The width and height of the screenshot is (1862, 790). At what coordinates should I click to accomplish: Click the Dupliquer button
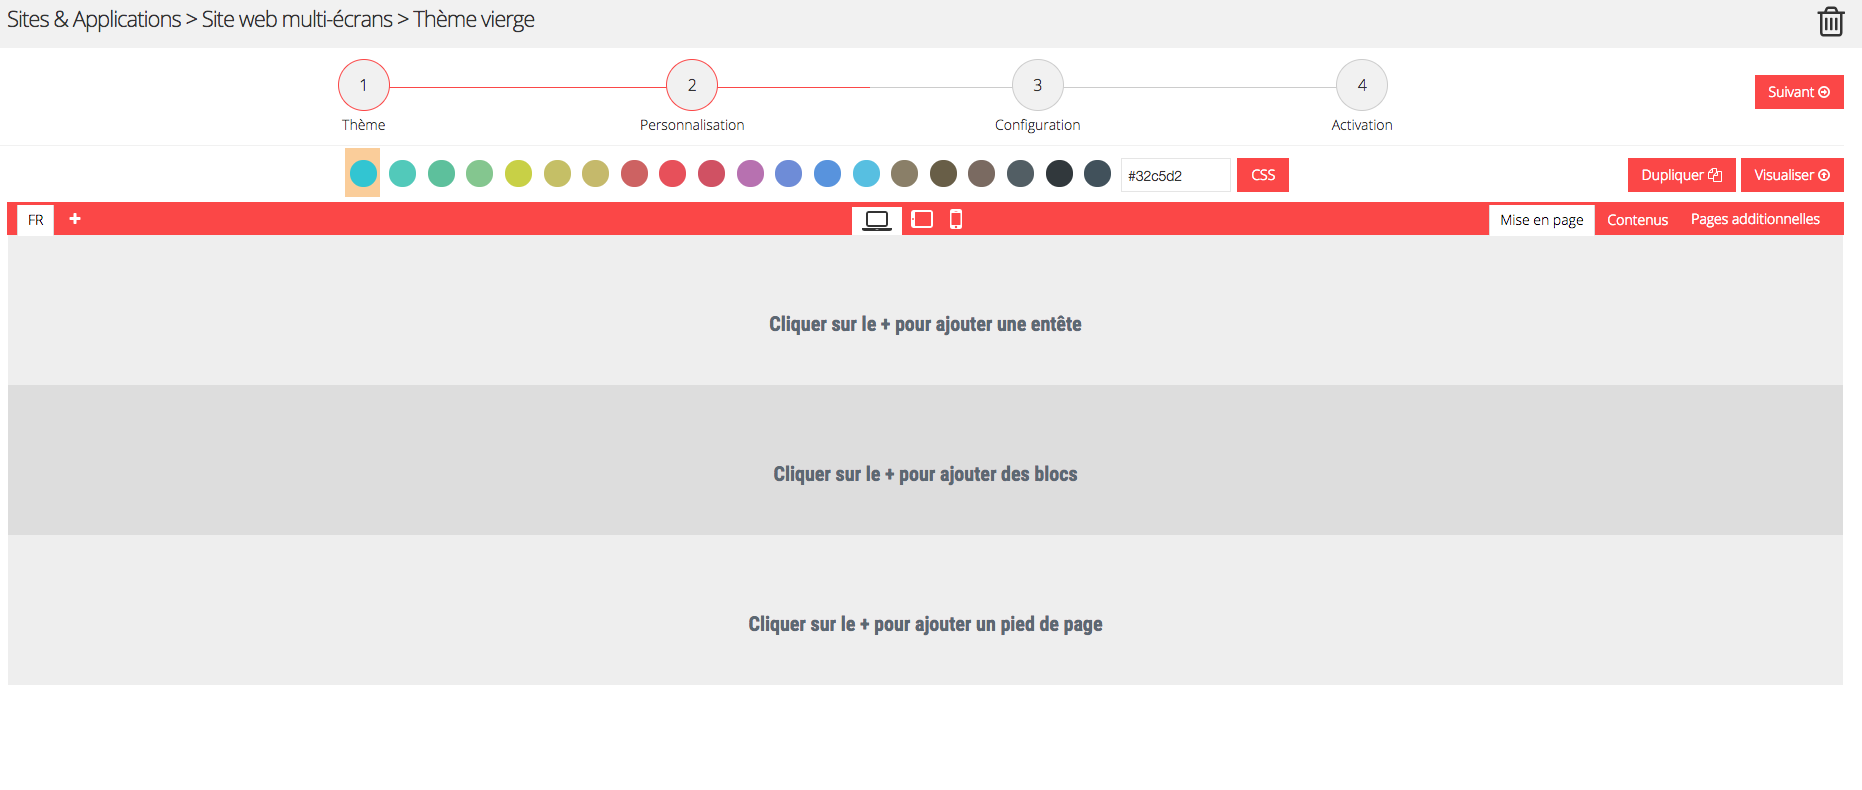click(1681, 175)
